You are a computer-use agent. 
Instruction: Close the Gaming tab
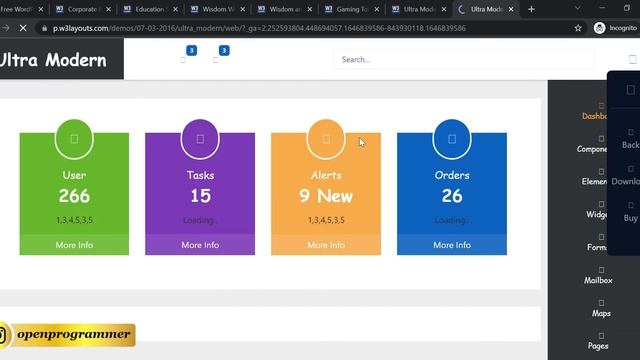coord(377,9)
